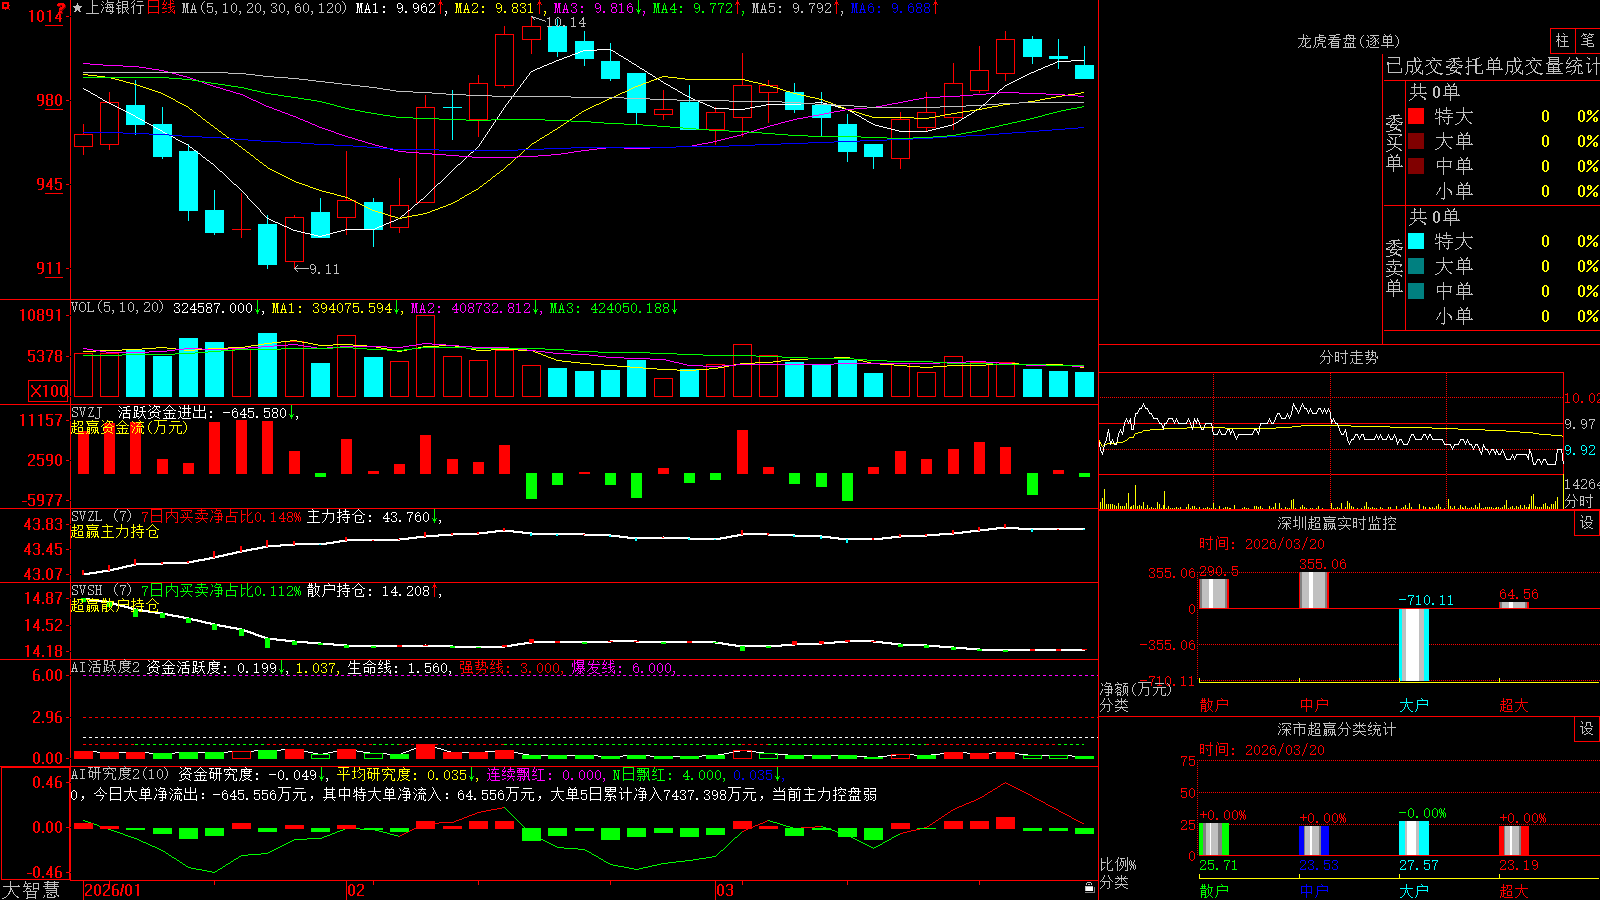Click the teal 大单 sell order swatch

[1416, 266]
